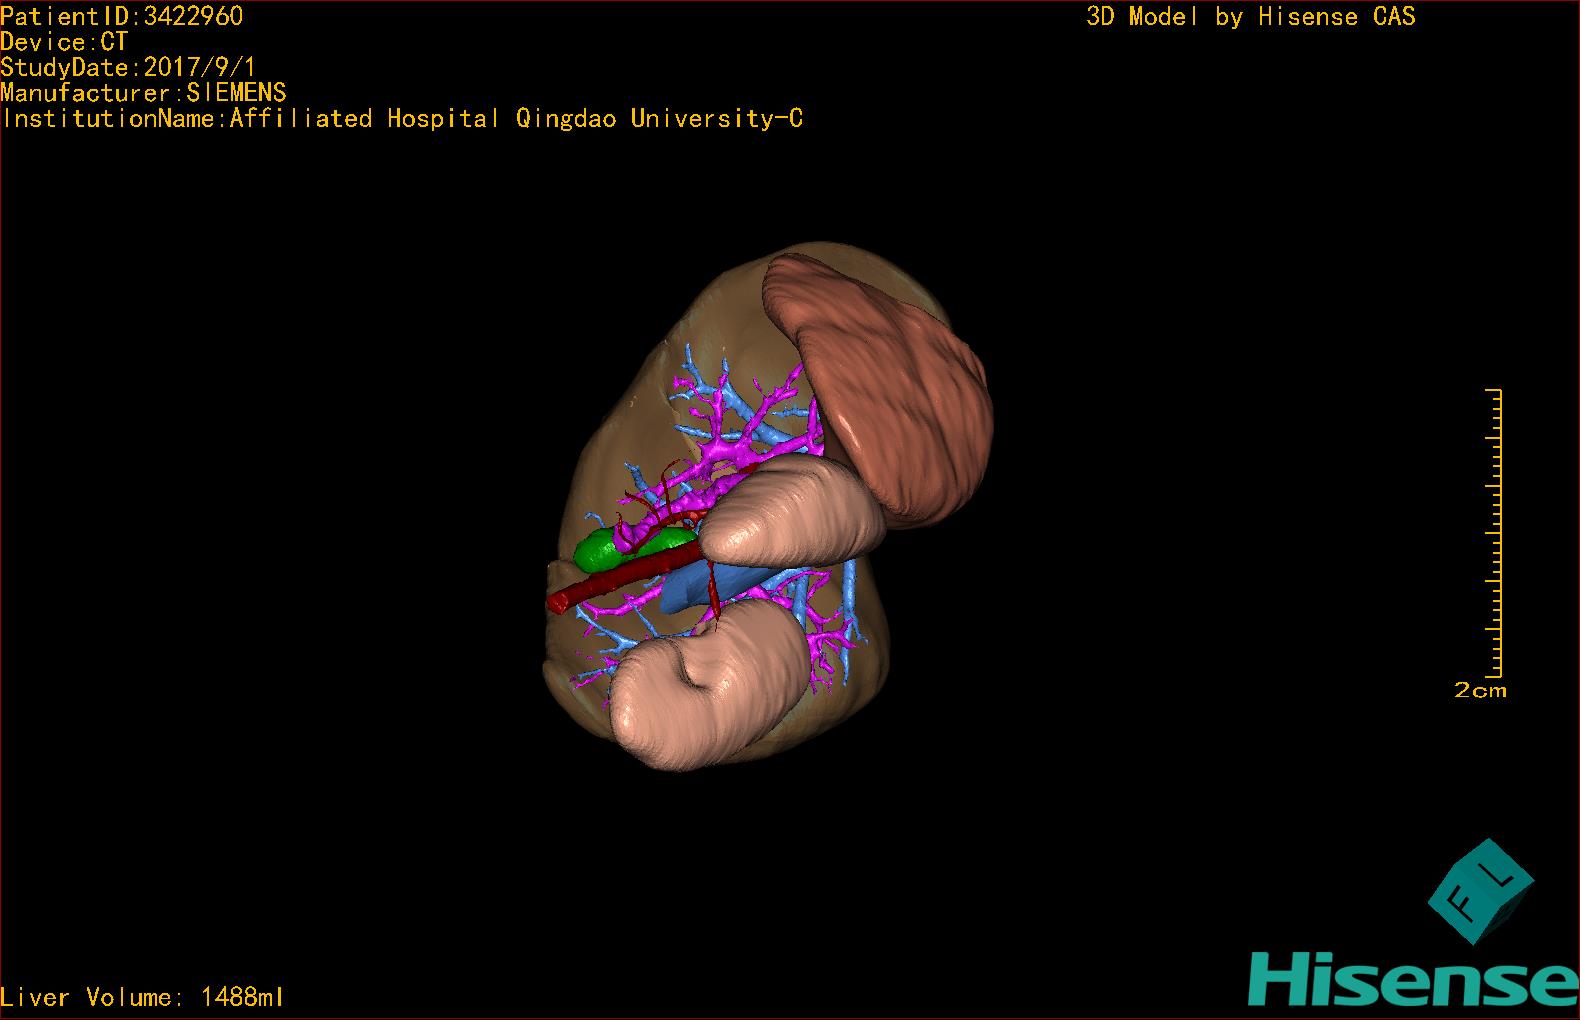Click the Manufacturer:SIEMENS text
1580x1020 pixels.
click(x=143, y=93)
